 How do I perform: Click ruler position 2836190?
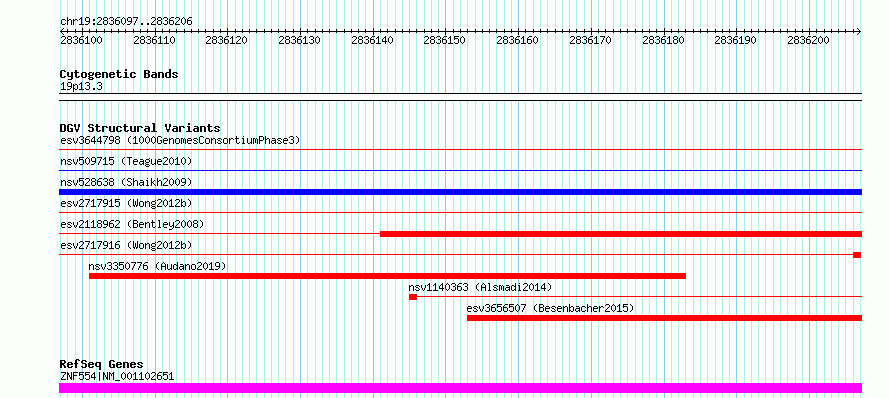pyautogui.click(x=736, y=40)
